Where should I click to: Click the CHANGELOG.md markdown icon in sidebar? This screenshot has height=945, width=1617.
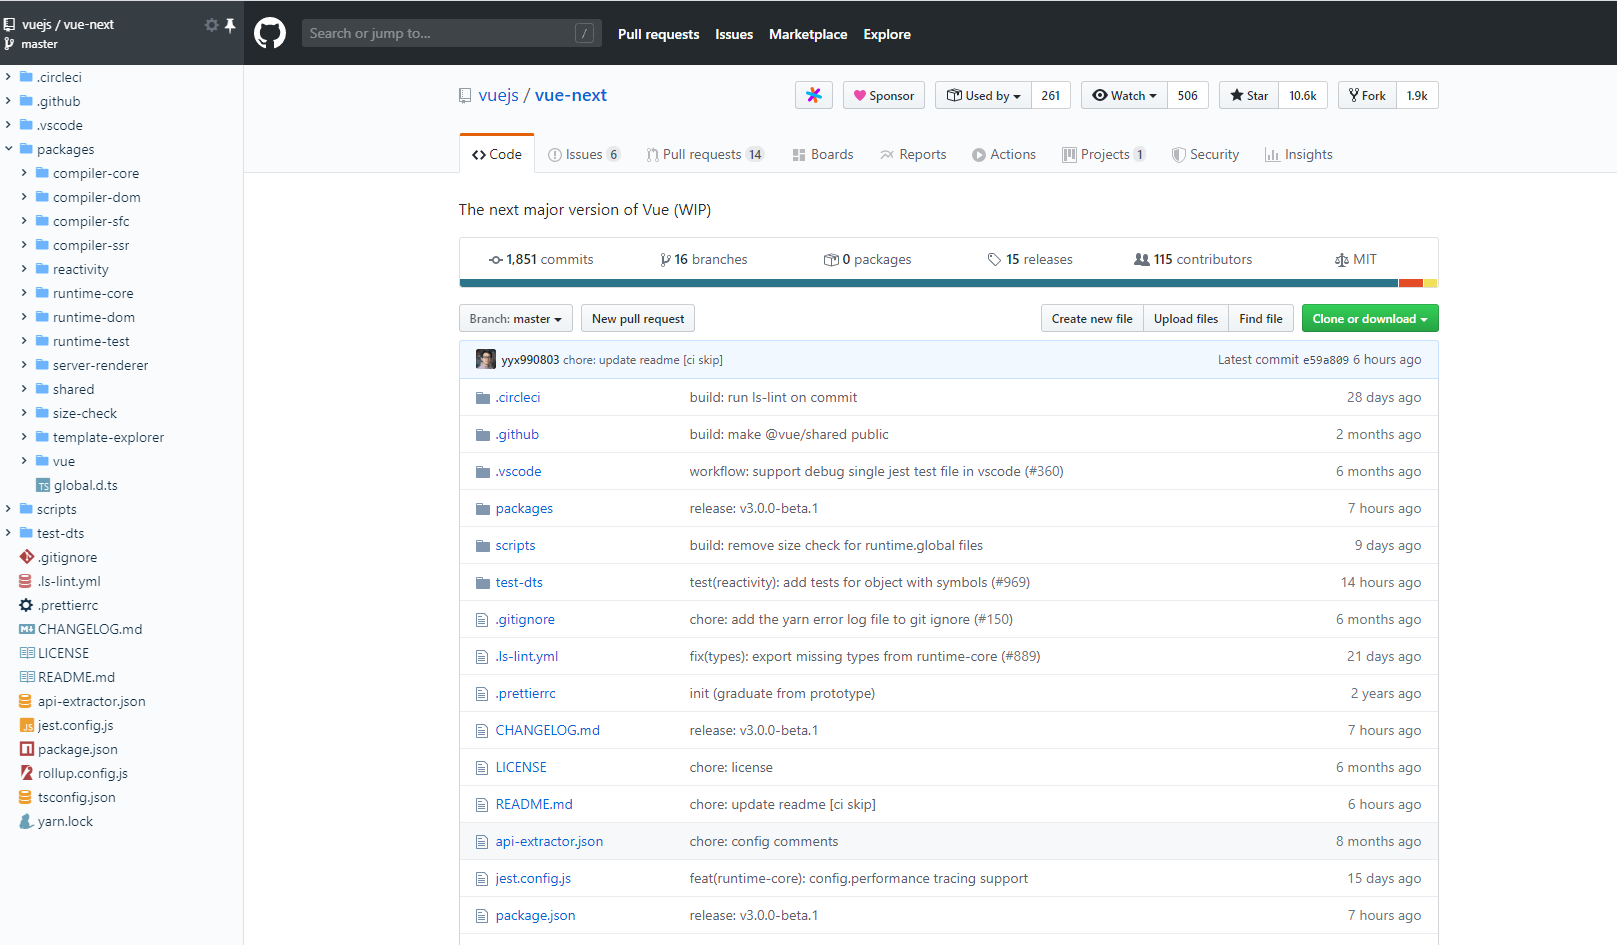click(27, 629)
